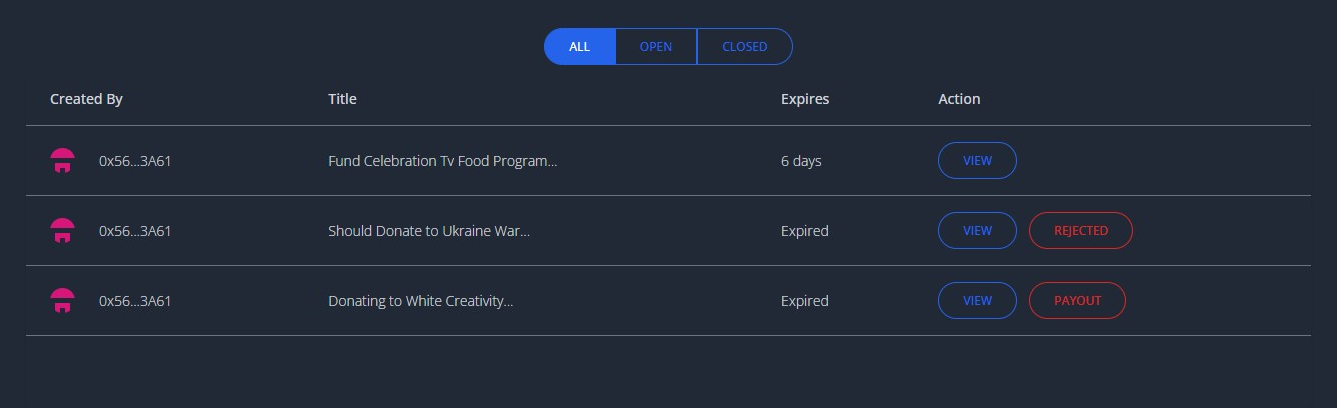The image size is (1337, 408).
Task: Click the 6 days expiry text
Action: (x=801, y=161)
